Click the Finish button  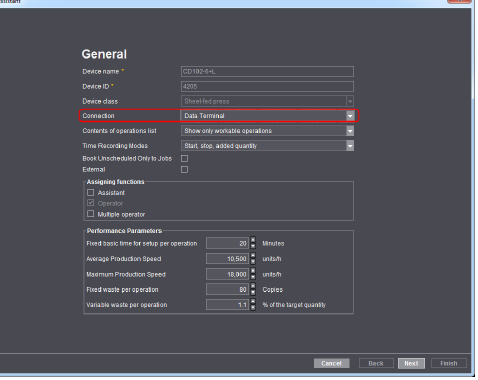click(x=449, y=363)
